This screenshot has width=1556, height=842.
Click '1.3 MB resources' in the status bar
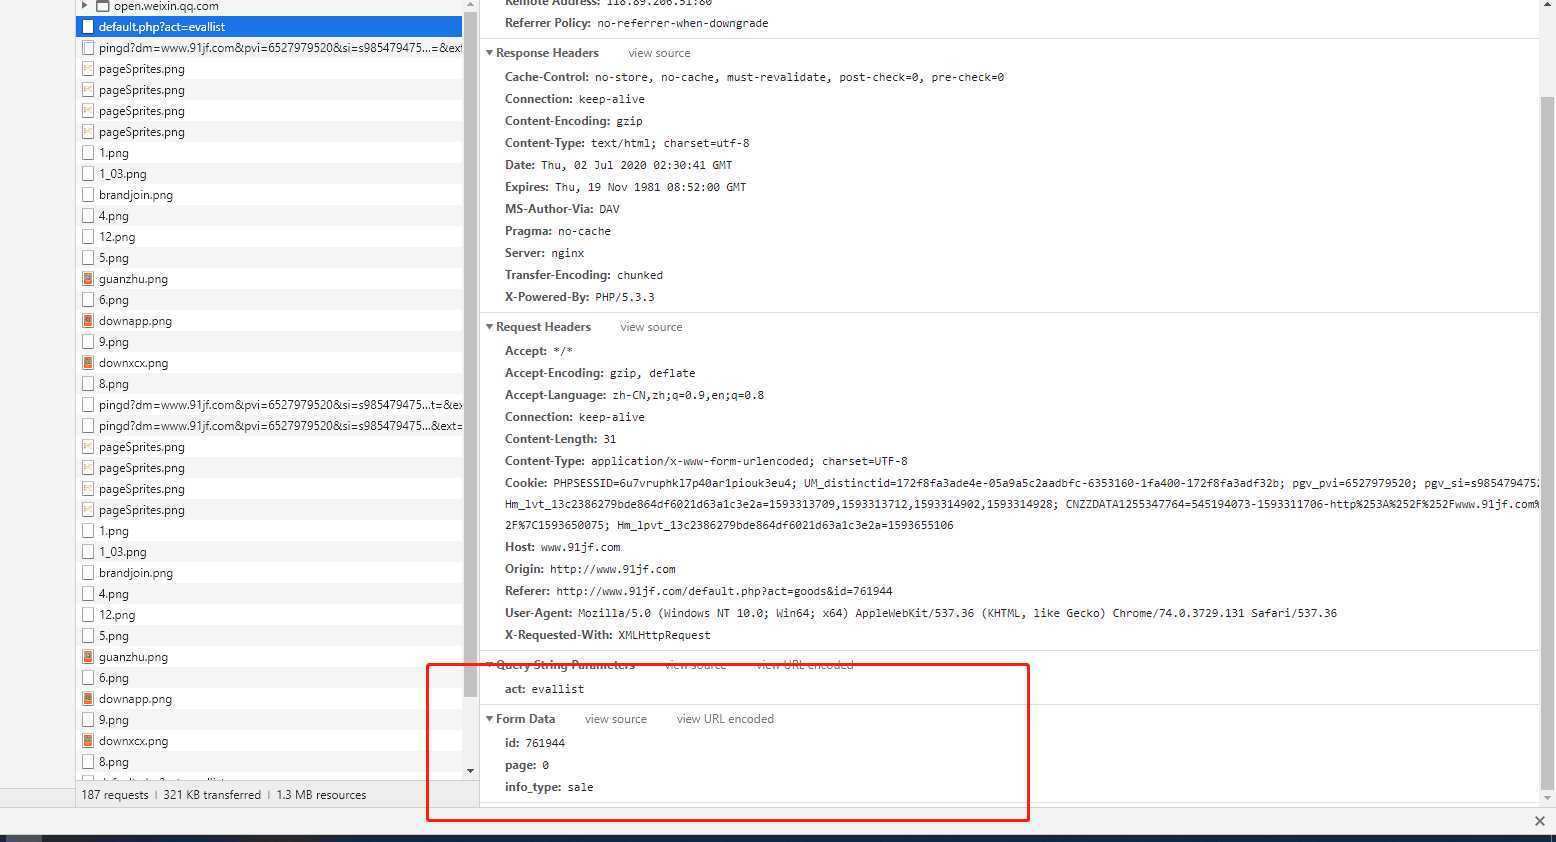[321, 795]
